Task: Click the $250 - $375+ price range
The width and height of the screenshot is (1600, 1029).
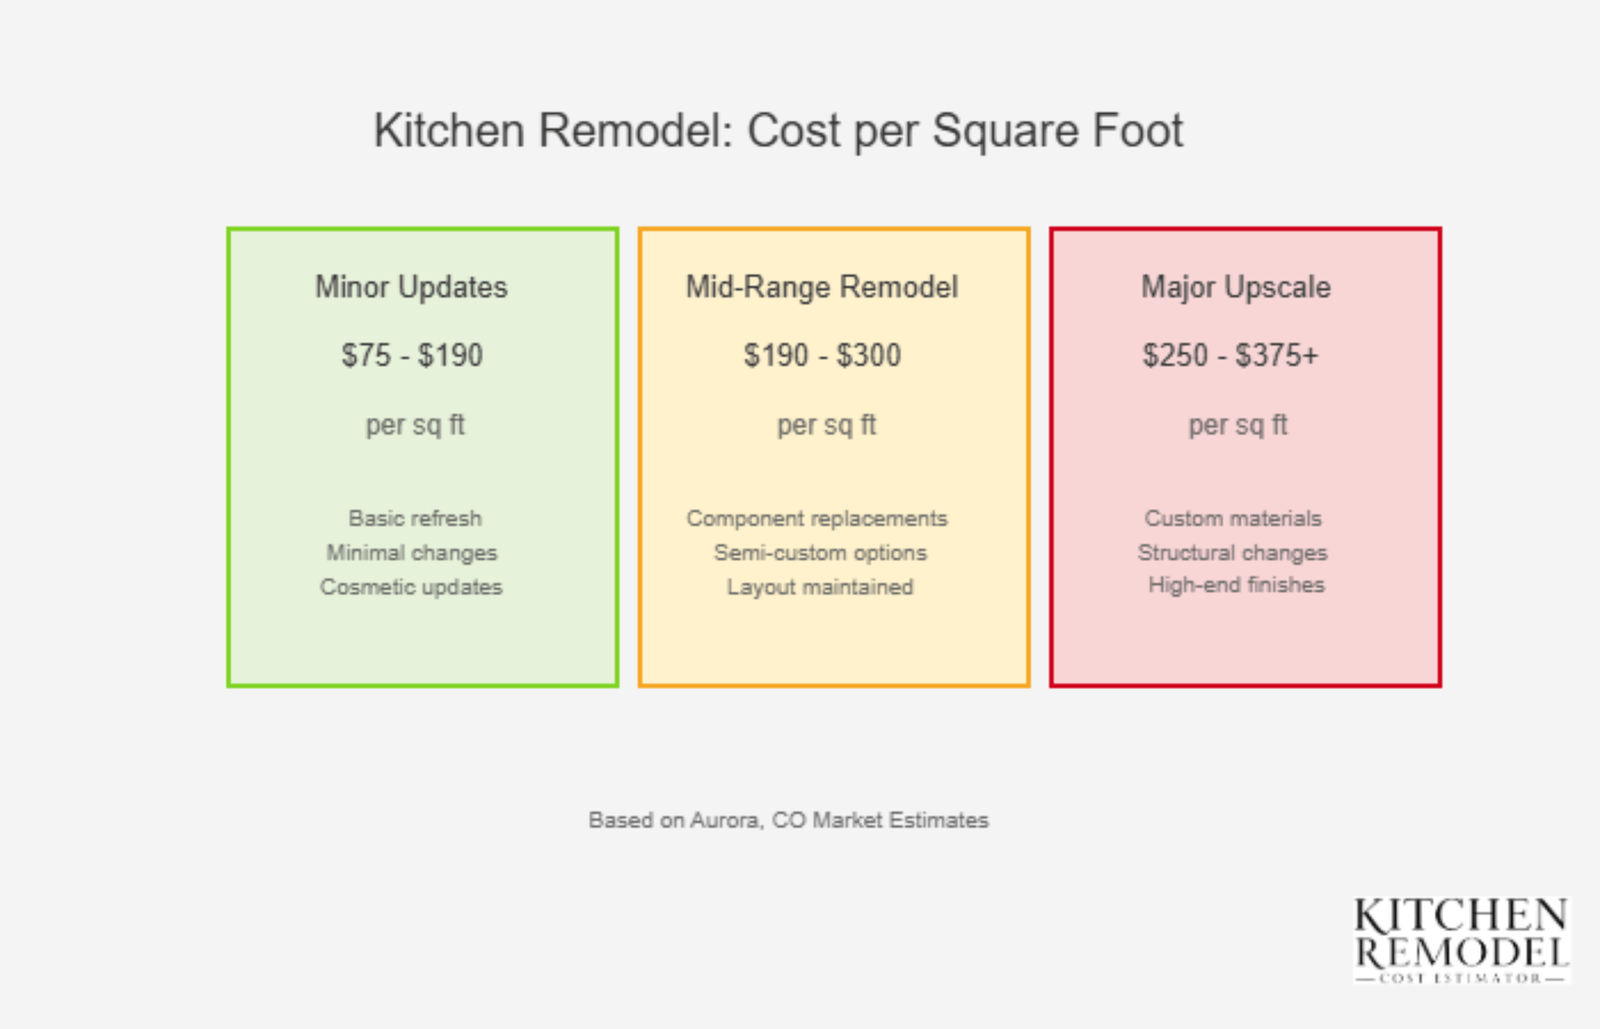Action: tap(1230, 355)
